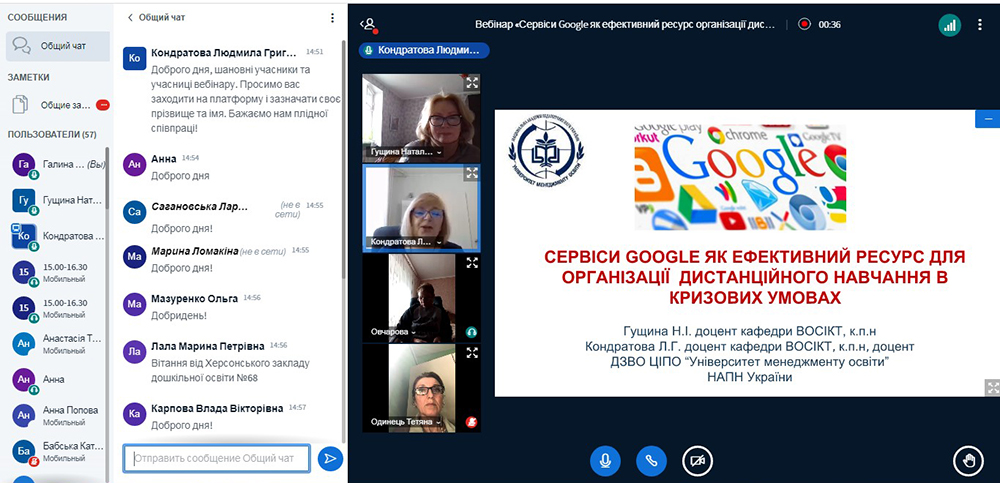Click the Google logo image on slide
Screen dimensions: 1000x483
click(x=740, y=177)
